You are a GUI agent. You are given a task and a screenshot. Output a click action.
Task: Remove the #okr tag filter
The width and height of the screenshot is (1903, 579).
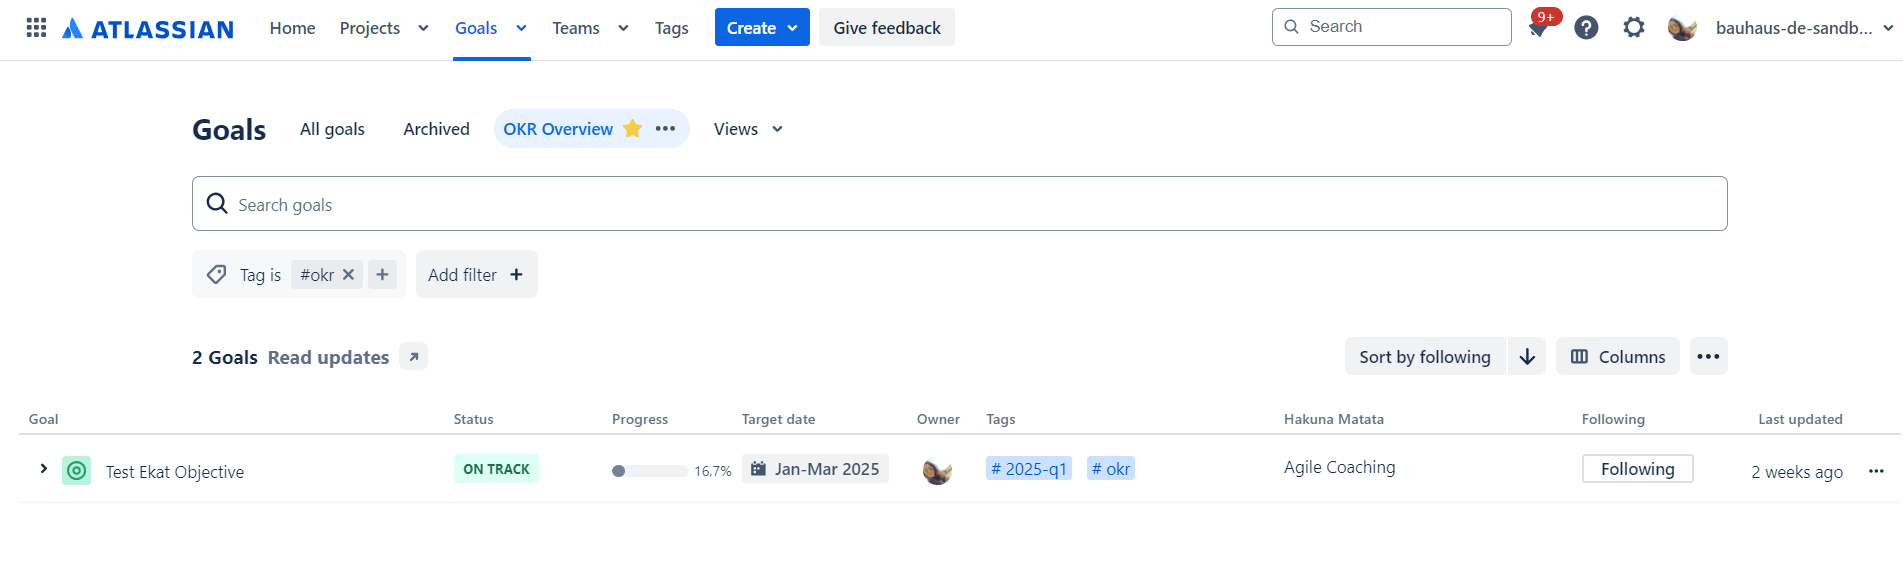(348, 274)
